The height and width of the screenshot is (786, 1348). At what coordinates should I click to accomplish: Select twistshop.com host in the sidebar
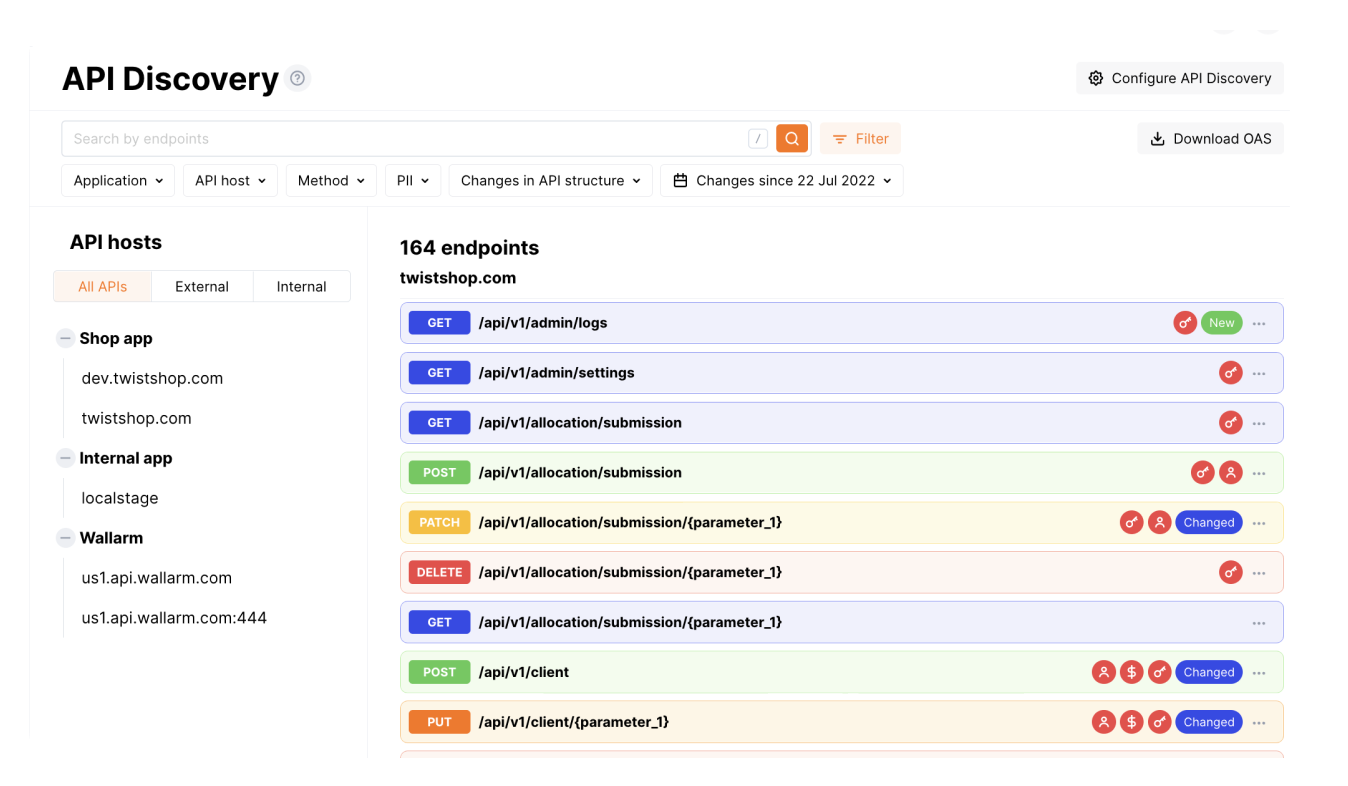(x=136, y=418)
